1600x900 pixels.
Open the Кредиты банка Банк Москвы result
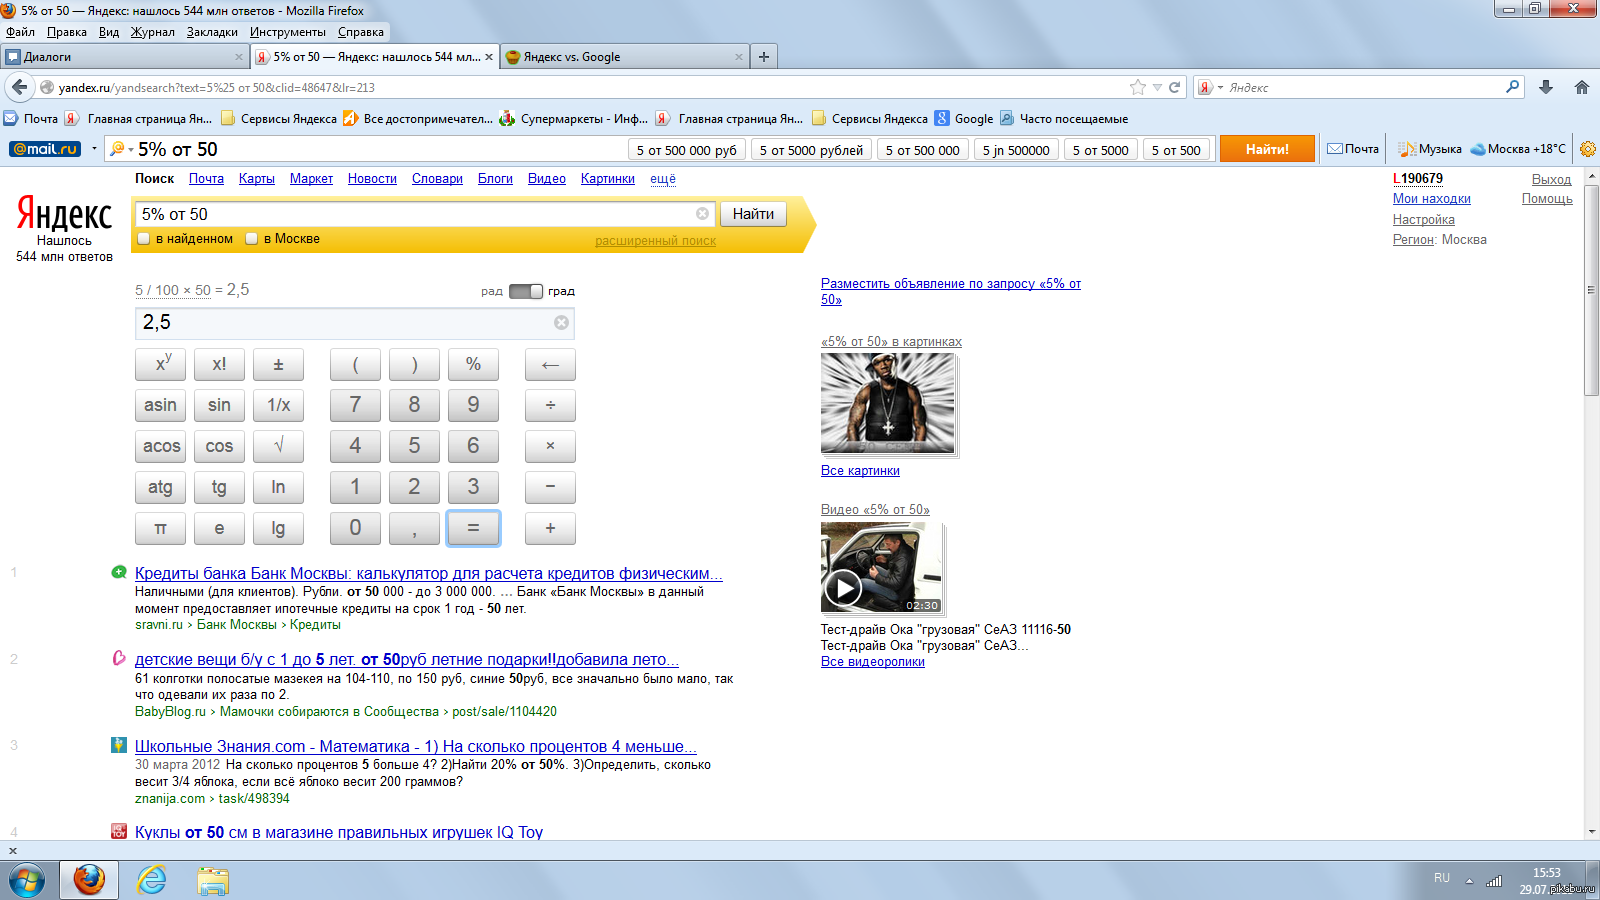429,574
